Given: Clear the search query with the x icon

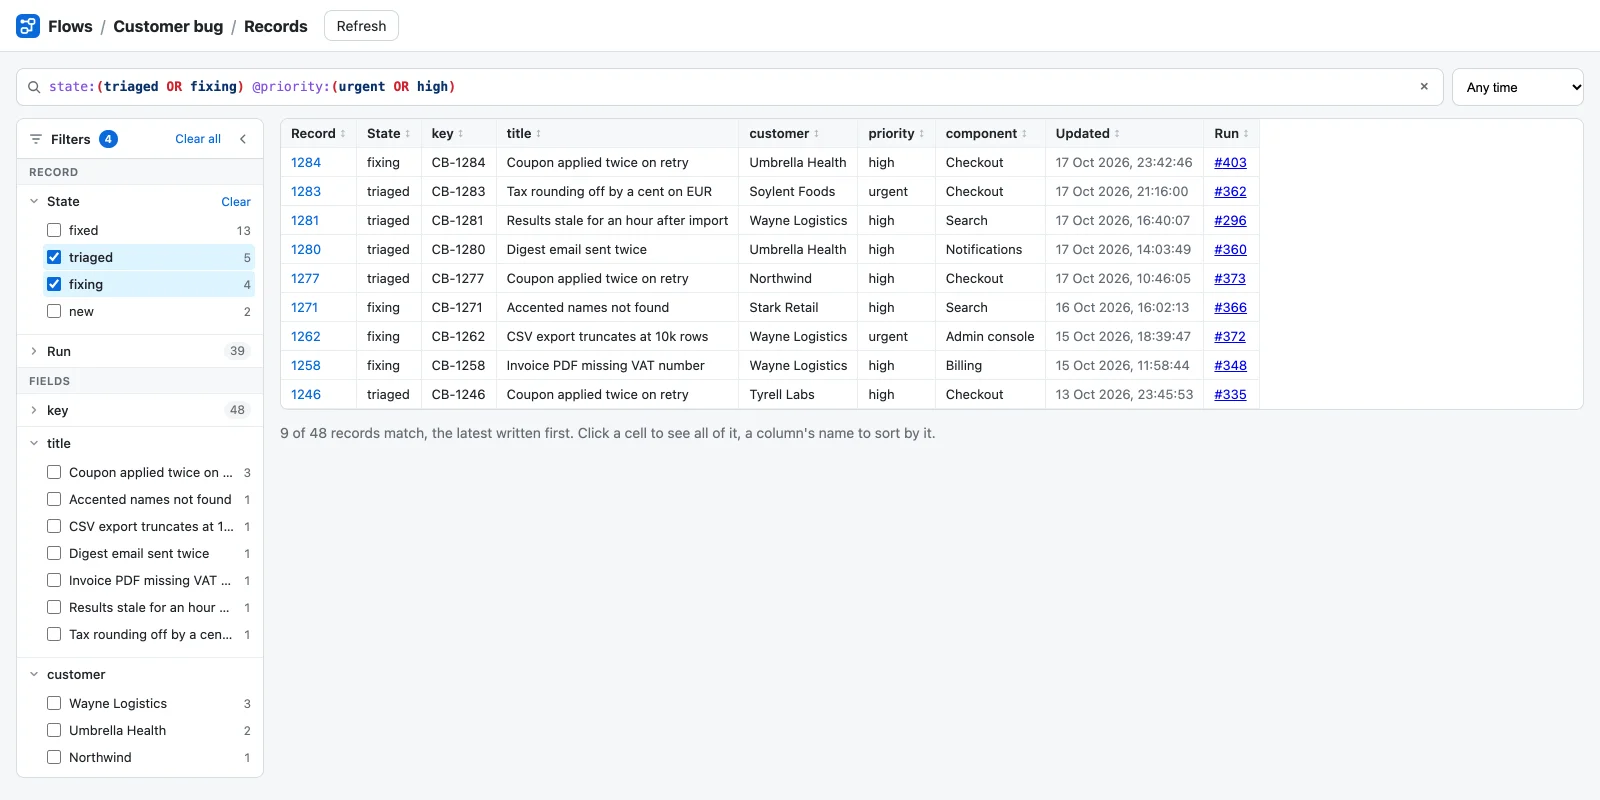Looking at the screenshot, I should point(1424,87).
